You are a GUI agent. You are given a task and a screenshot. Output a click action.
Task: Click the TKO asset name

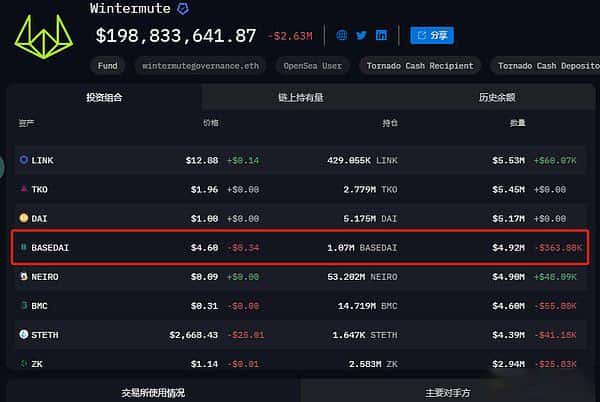point(39,189)
